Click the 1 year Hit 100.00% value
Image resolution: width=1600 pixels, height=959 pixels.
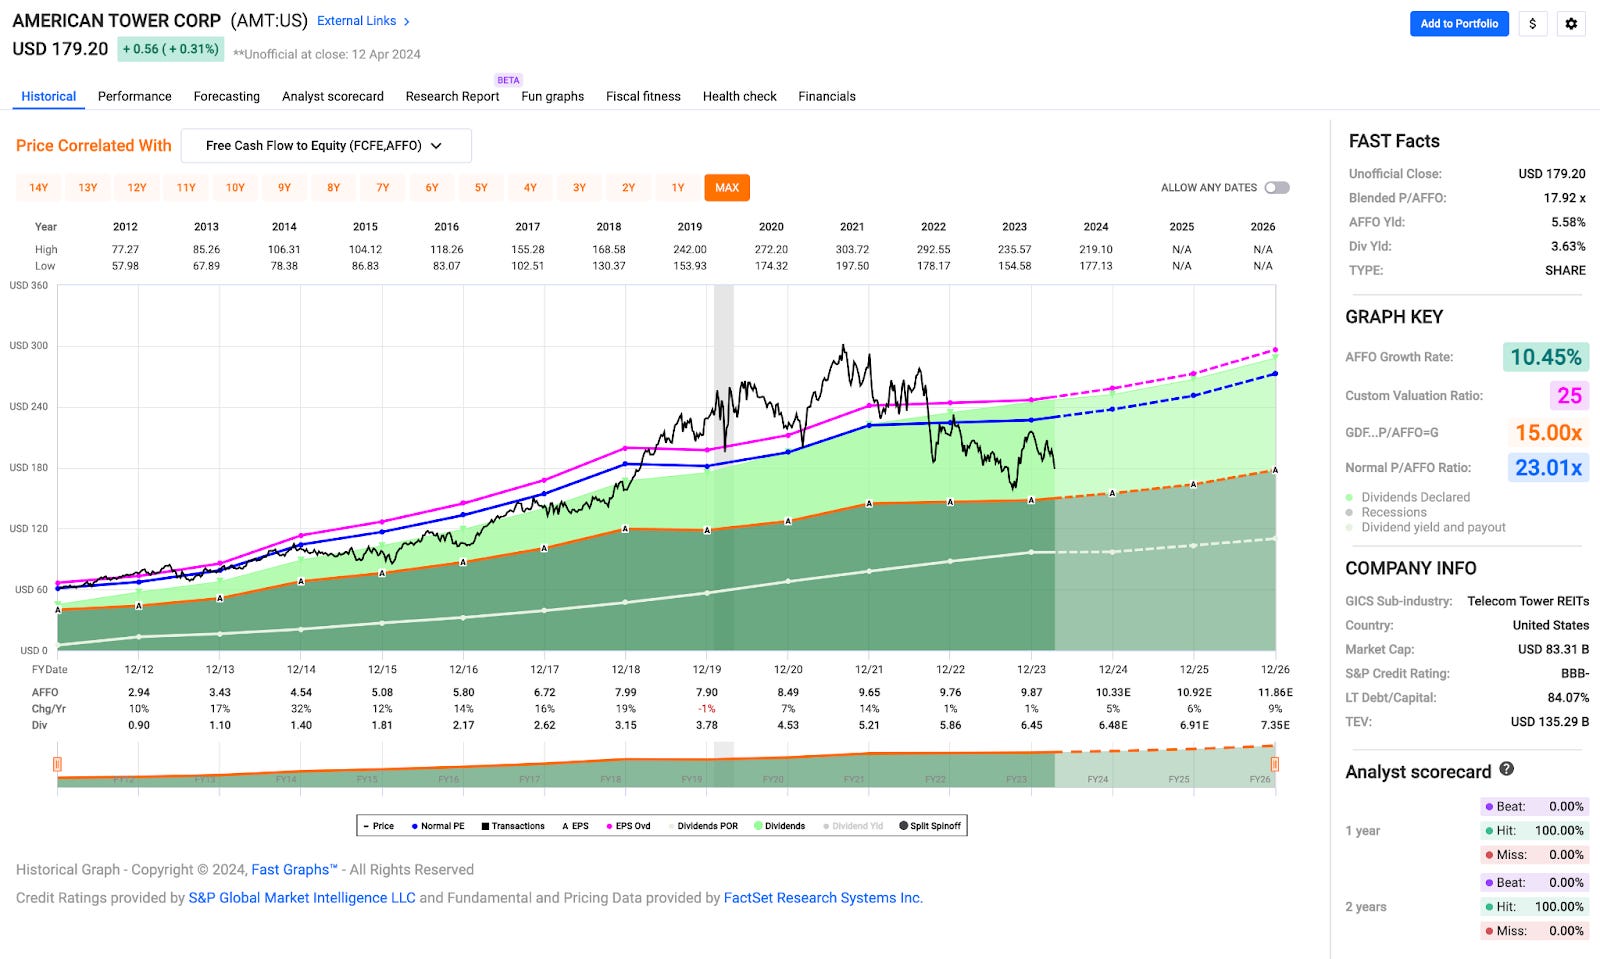point(1559,830)
